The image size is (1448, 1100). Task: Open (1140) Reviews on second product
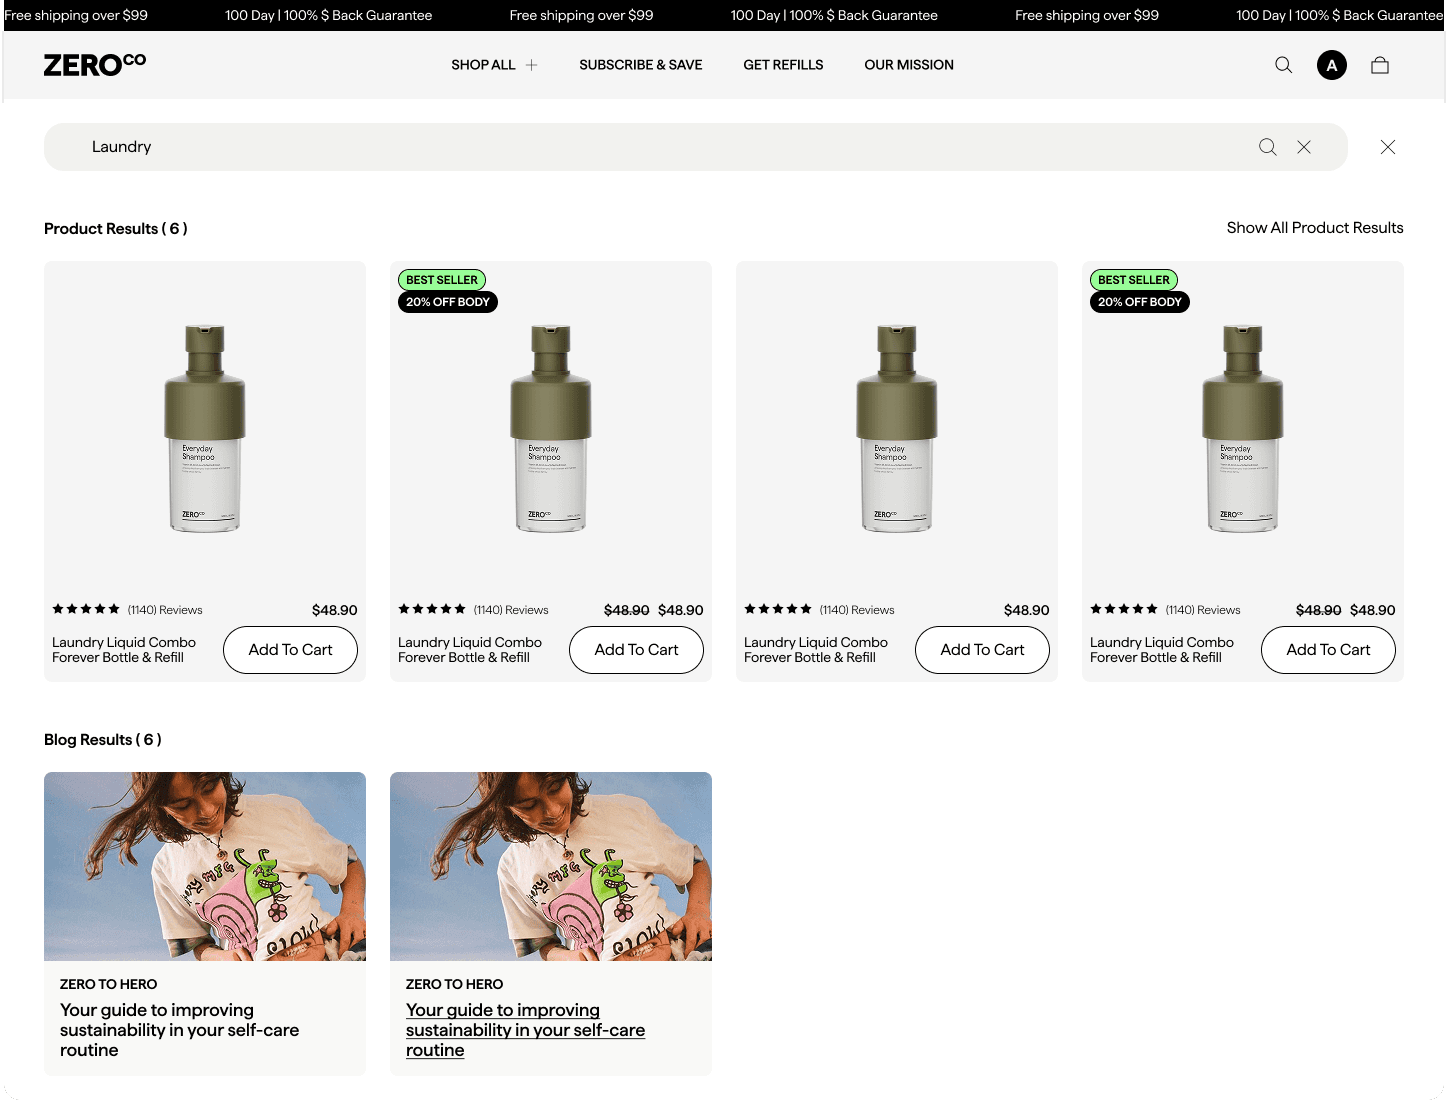click(x=511, y=610)
